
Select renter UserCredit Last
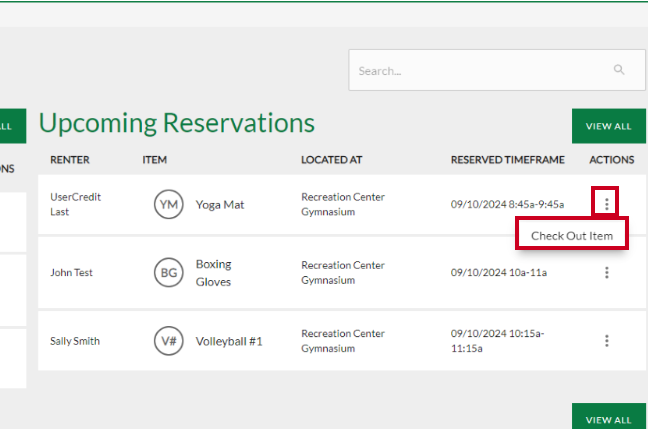(75, 204)
